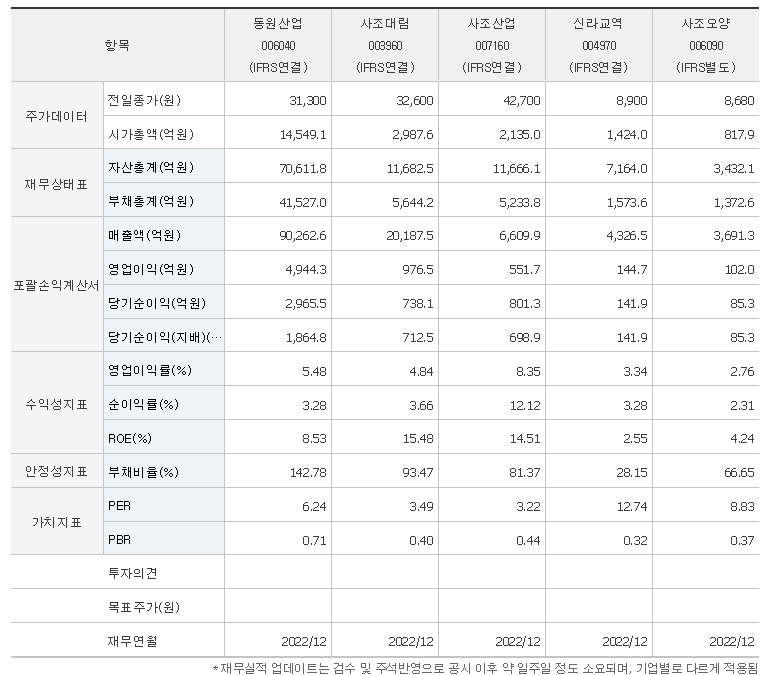Select the 0.32 PBR value

635,540
